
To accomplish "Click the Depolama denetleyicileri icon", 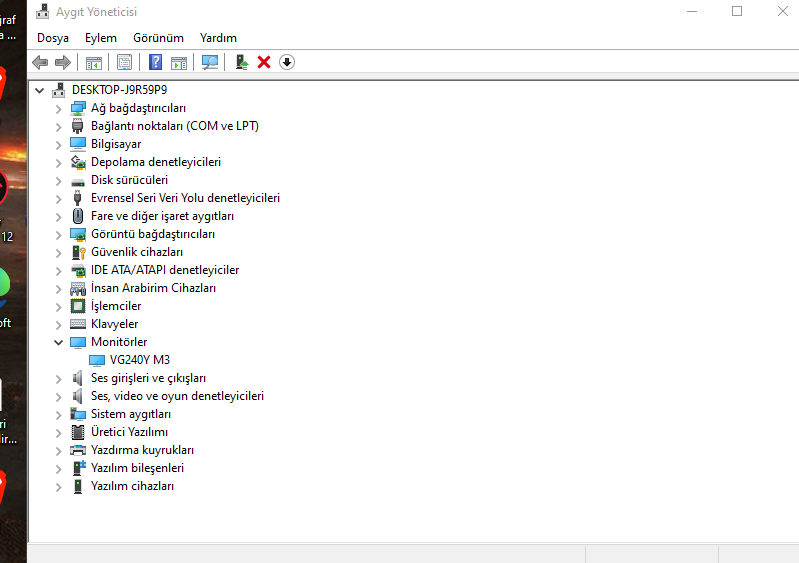I will click(x=78, y=162).
